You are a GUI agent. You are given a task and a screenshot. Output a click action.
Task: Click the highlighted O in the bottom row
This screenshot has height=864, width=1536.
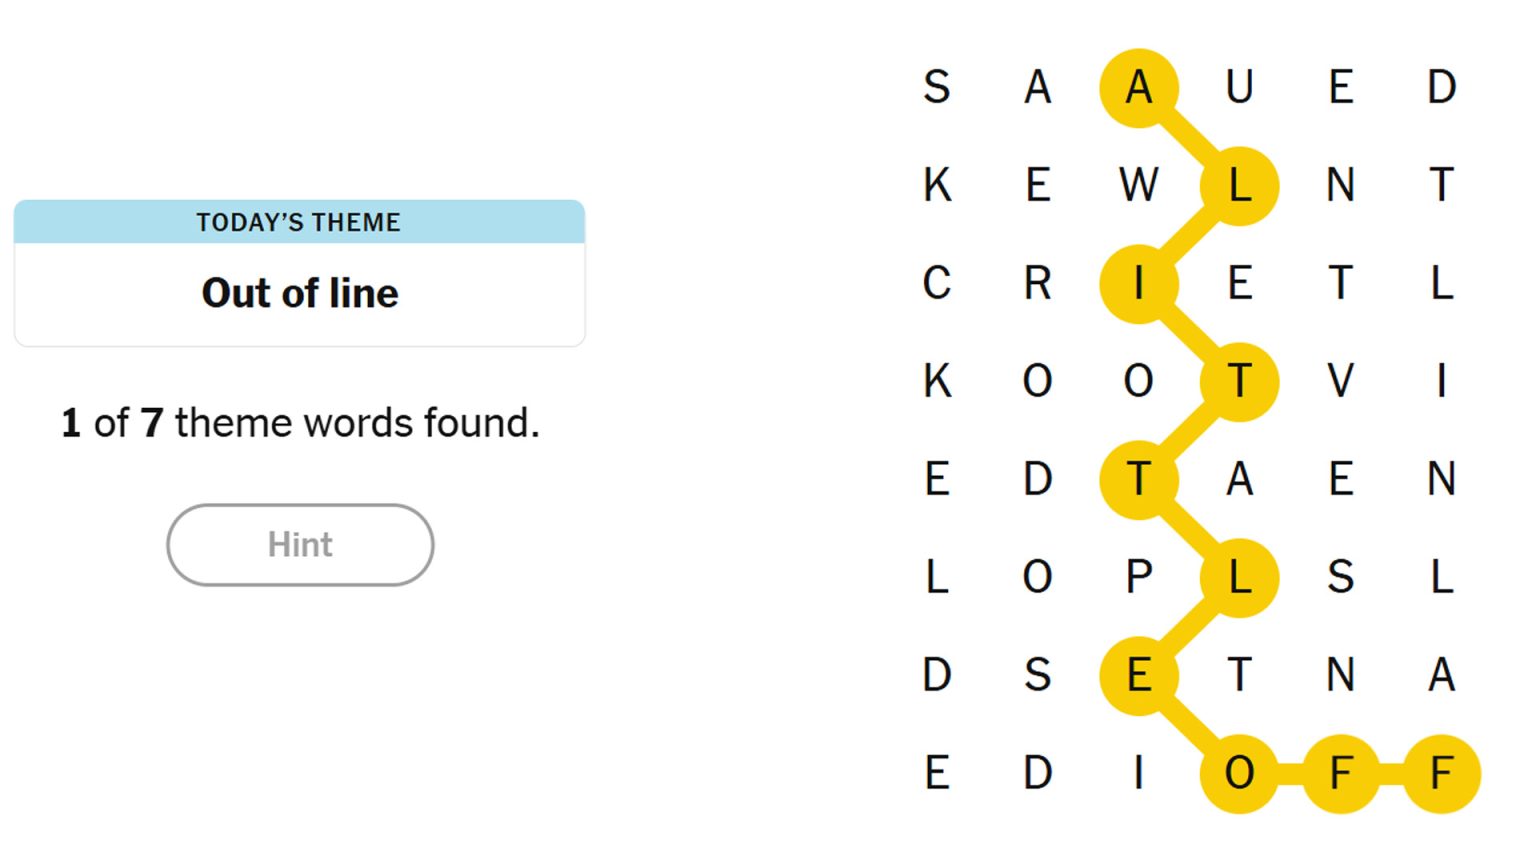tap(1239, 772)
